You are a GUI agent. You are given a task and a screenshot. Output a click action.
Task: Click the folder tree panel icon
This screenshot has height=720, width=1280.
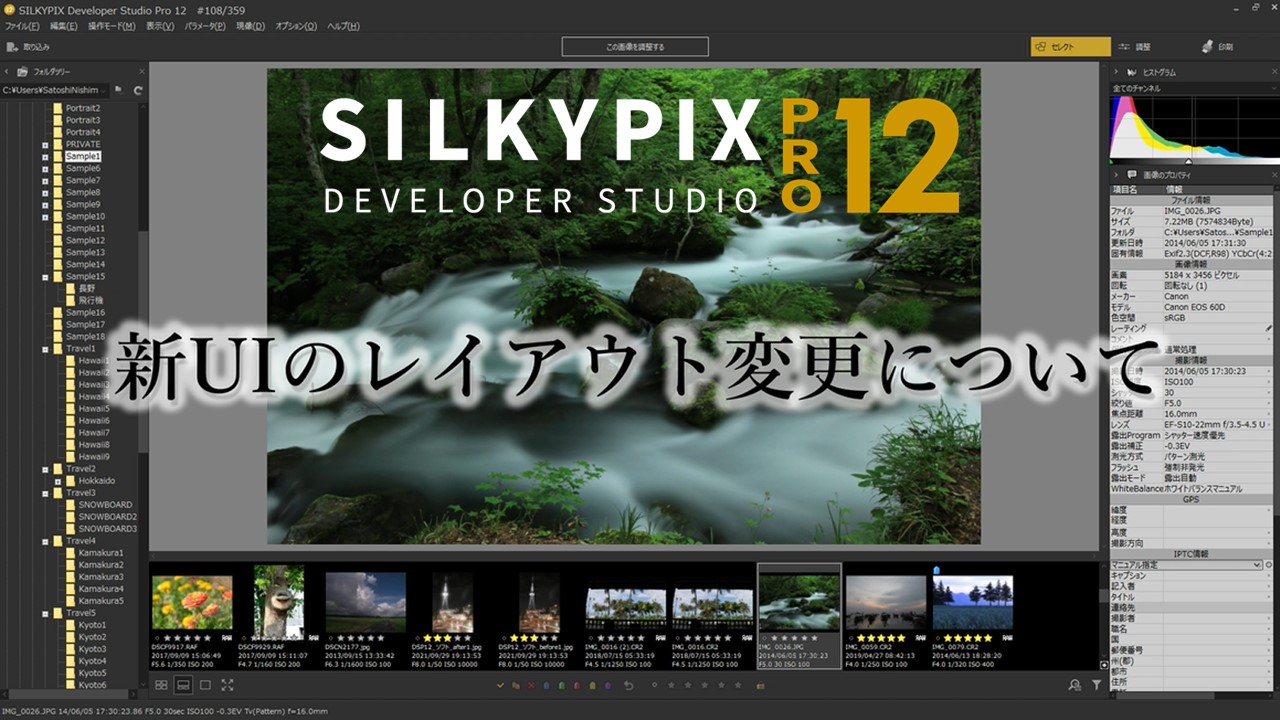coord(24,72)
